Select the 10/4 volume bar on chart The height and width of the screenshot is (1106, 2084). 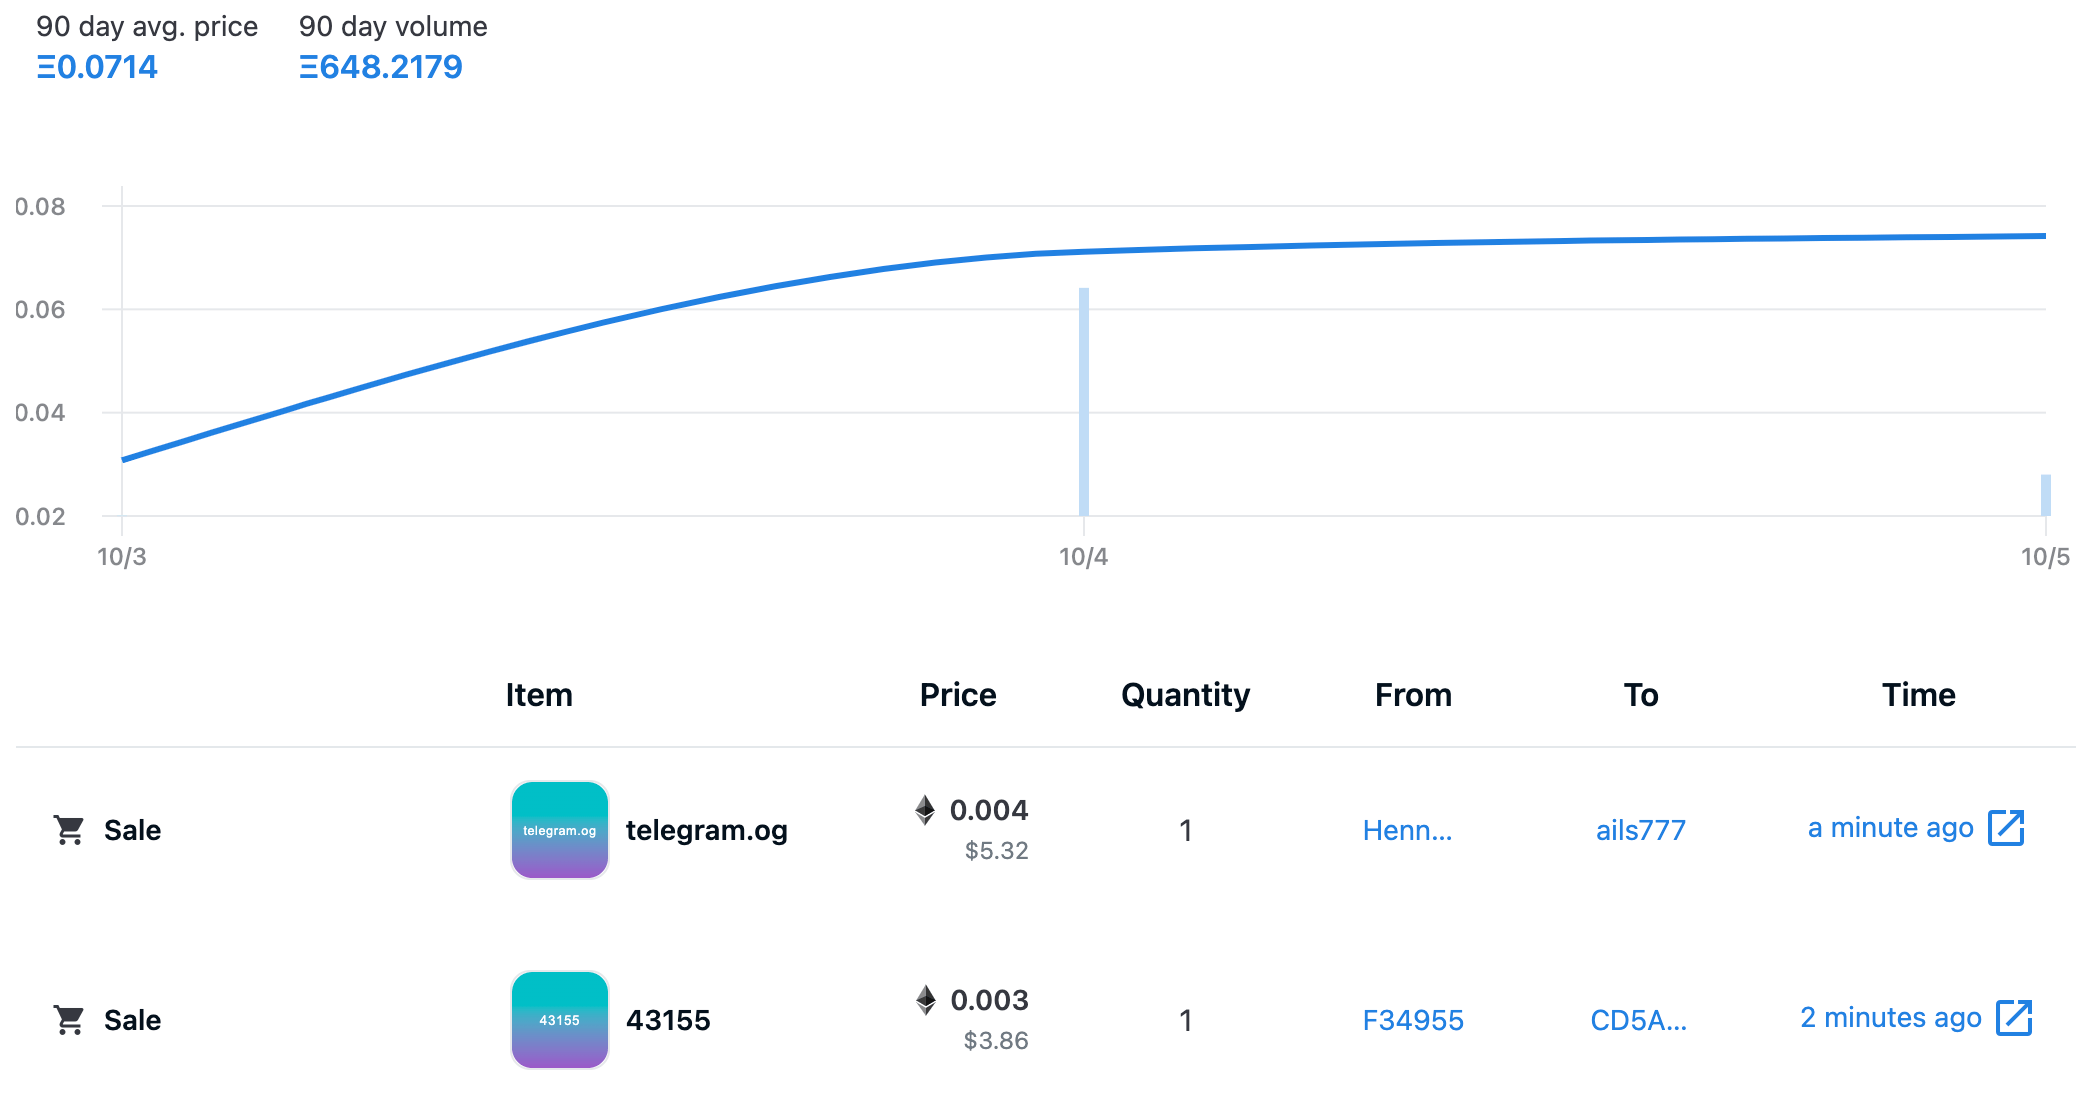pos(1084,402)
